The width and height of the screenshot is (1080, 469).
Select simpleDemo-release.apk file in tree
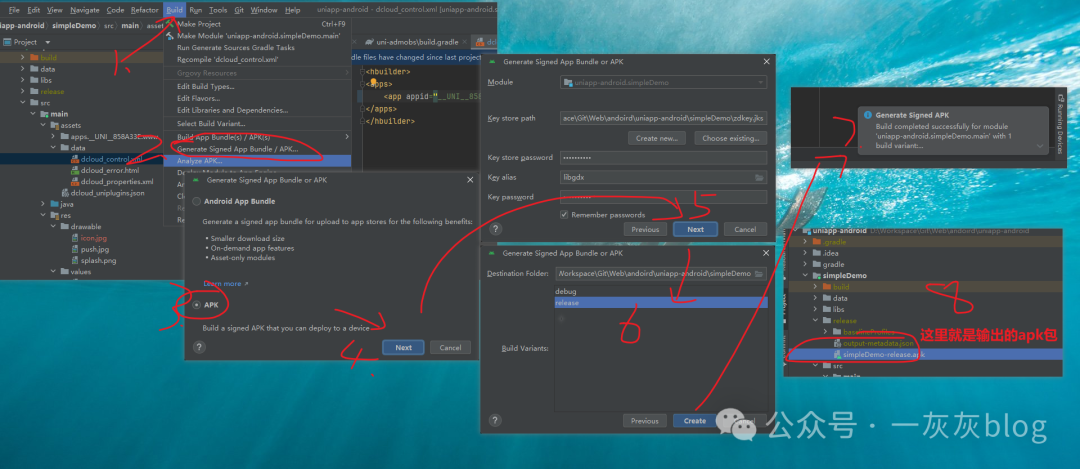[x=883, y=354]
